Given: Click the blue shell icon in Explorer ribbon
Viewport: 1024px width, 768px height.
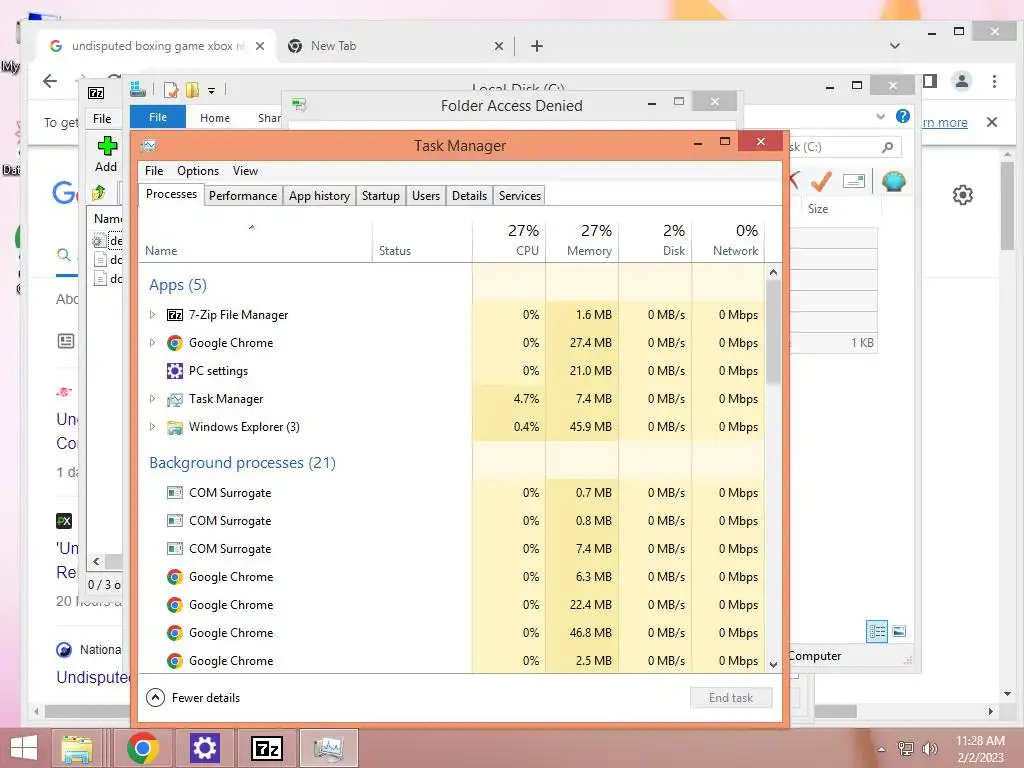Looking at the screenshot, I should (893, 181).
